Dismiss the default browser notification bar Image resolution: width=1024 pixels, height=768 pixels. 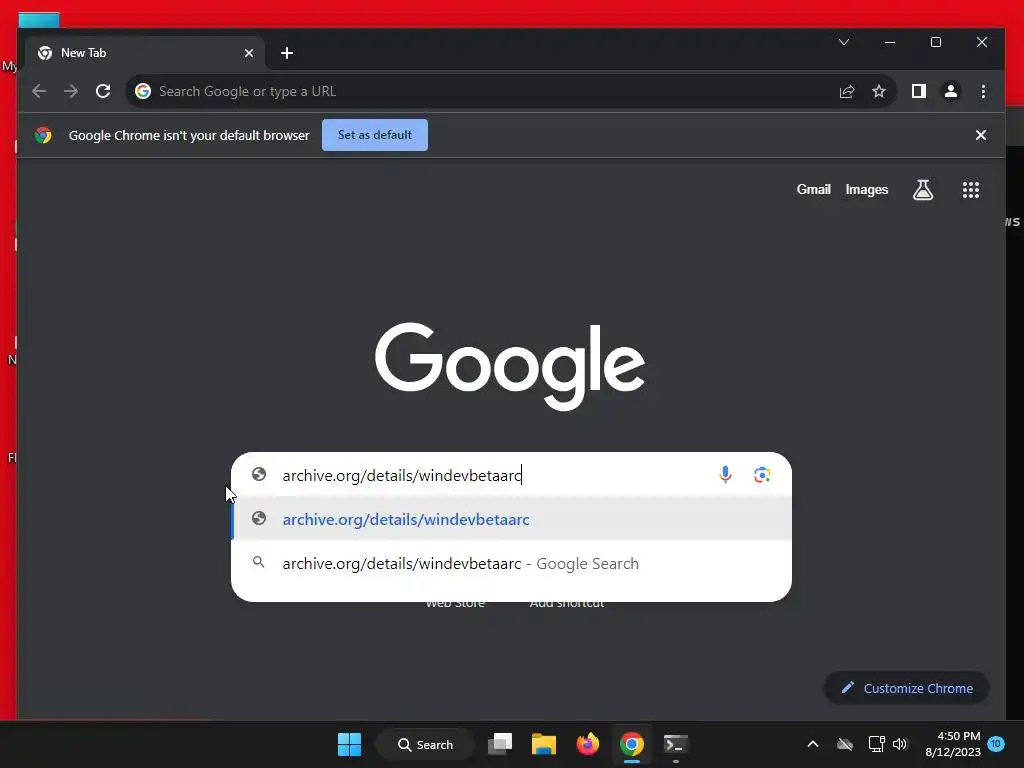coord(981,135)
